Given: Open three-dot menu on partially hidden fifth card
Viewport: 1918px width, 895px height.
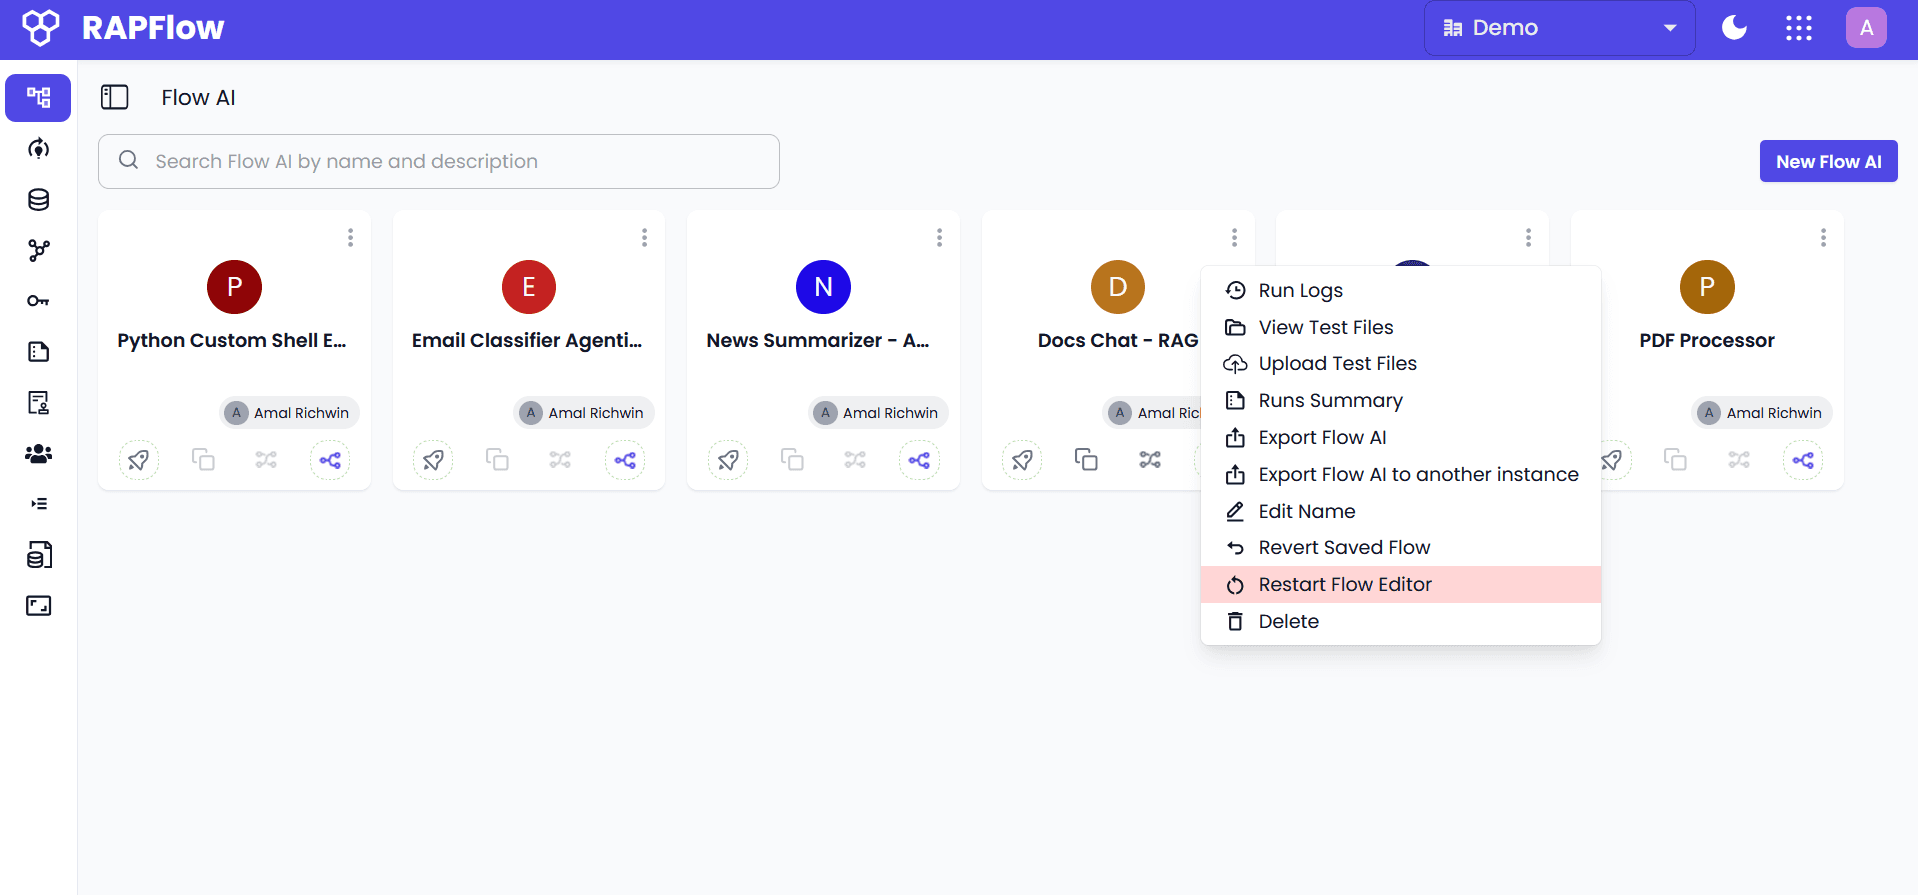Looking at the screenshot, I should (x=1528, y=237).
